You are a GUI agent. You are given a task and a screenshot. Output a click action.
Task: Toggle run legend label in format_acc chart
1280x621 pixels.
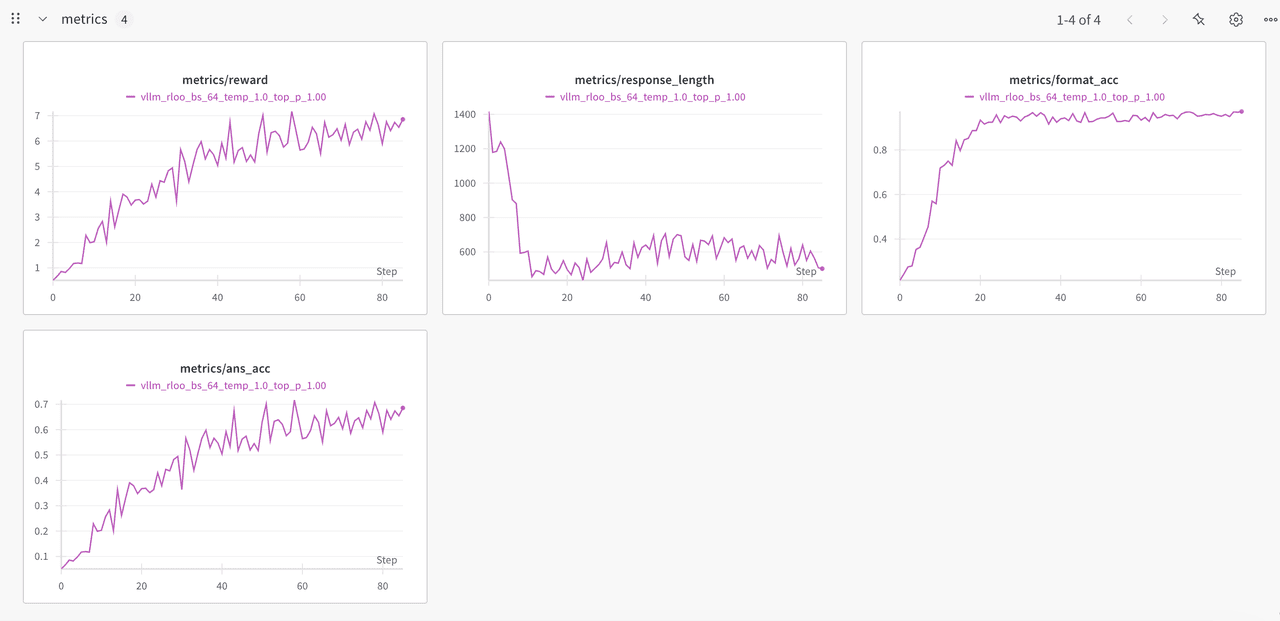point(1071,97)
